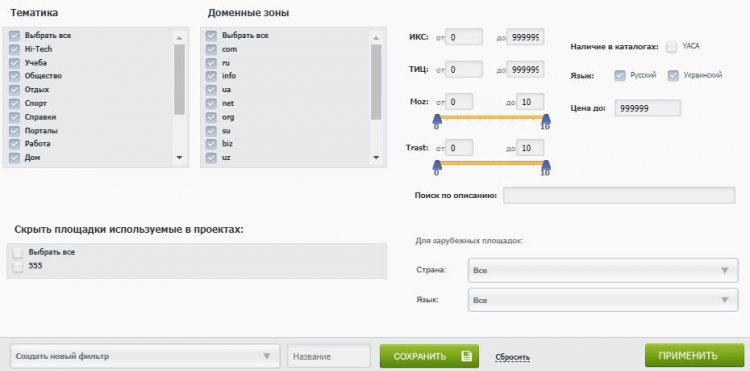Viewport: 750px width, 371px height.
Task: Toggle the biz domain zone checkbox
Action: pyautogui.click(x=211, y=144)
